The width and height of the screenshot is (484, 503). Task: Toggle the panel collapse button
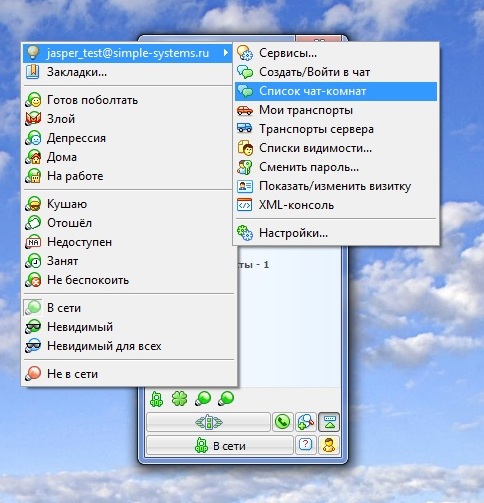[329, 422]
